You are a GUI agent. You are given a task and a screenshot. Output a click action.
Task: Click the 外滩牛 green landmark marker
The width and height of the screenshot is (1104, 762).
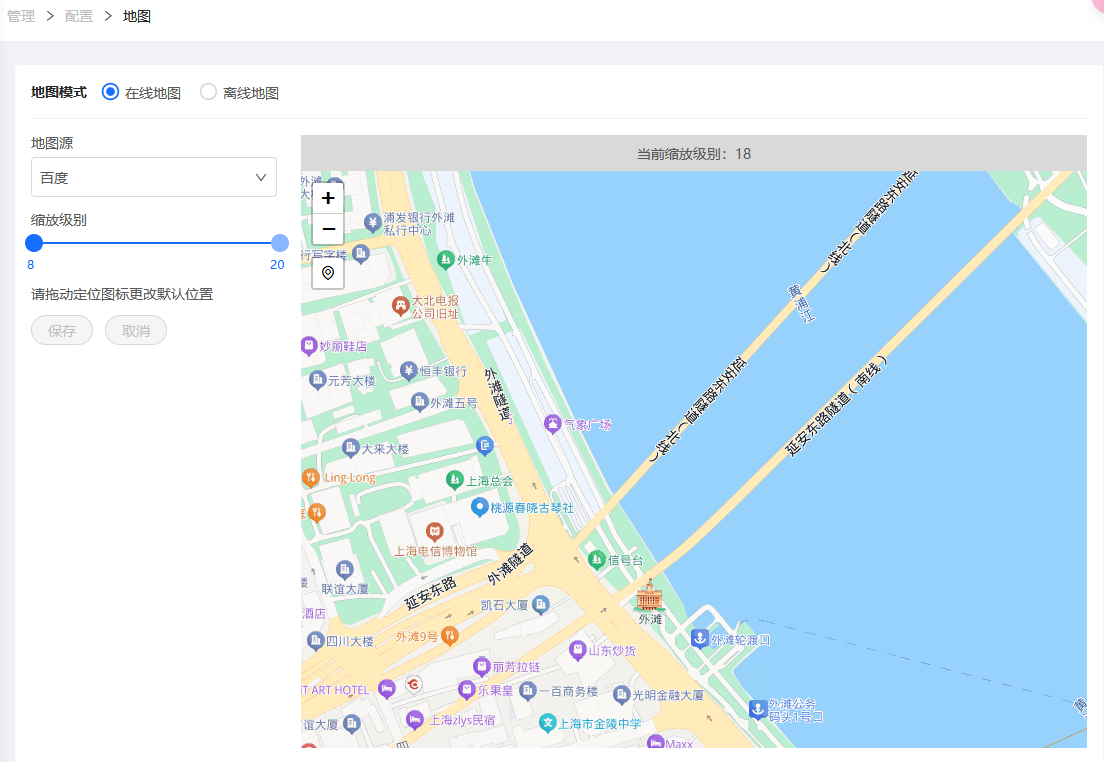(446, 260)
